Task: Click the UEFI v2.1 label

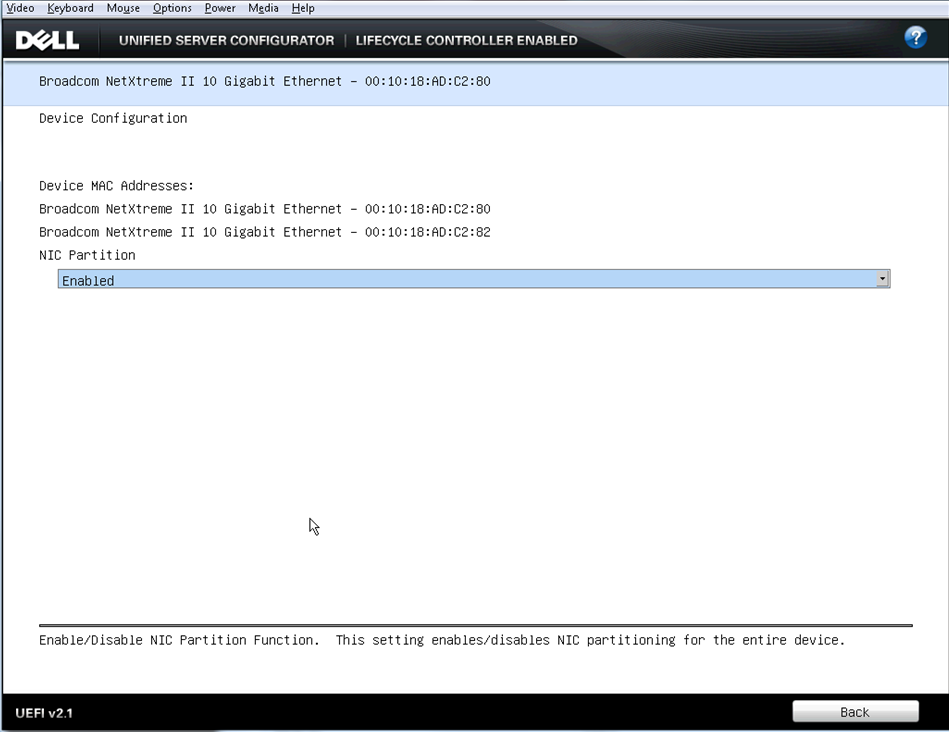Action: coord(44,713)
